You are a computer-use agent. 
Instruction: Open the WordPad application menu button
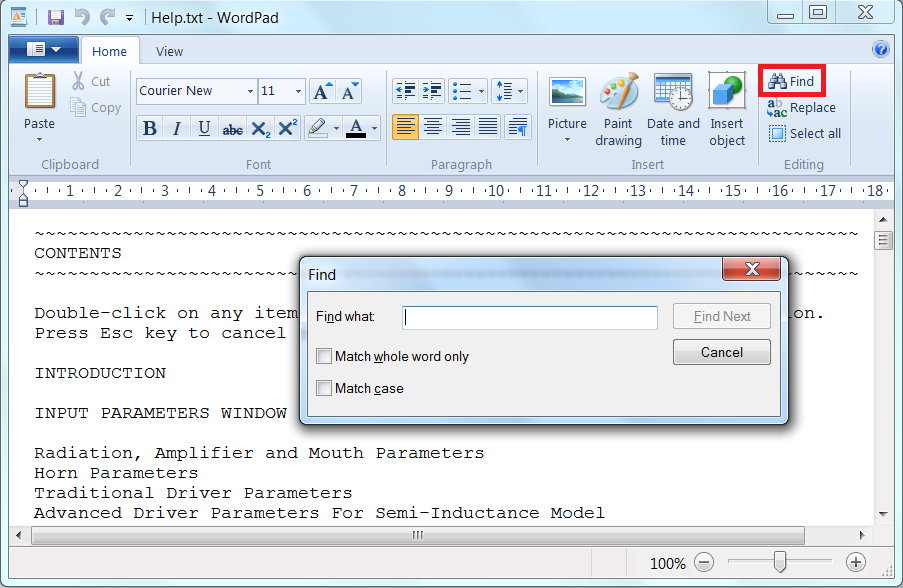(44, 50)
